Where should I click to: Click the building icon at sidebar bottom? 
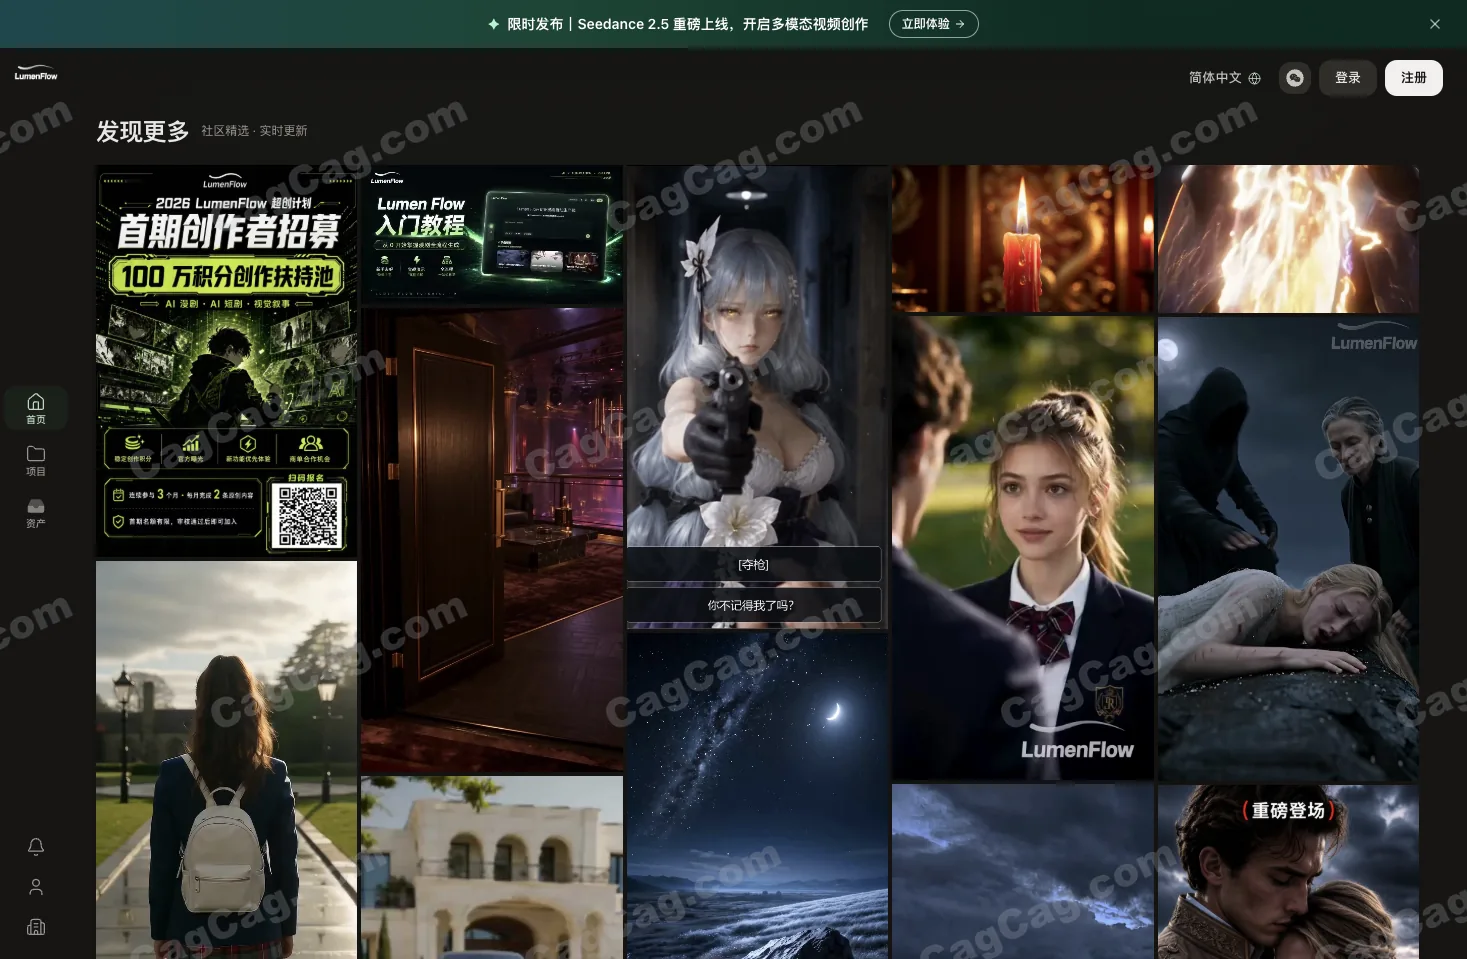tap(36, 927)
